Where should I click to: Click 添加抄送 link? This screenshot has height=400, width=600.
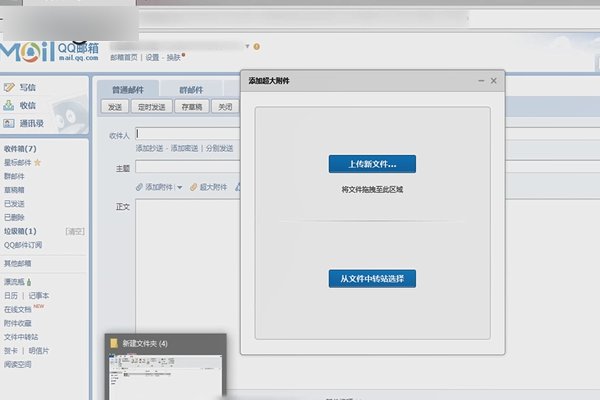click(149, 148)
